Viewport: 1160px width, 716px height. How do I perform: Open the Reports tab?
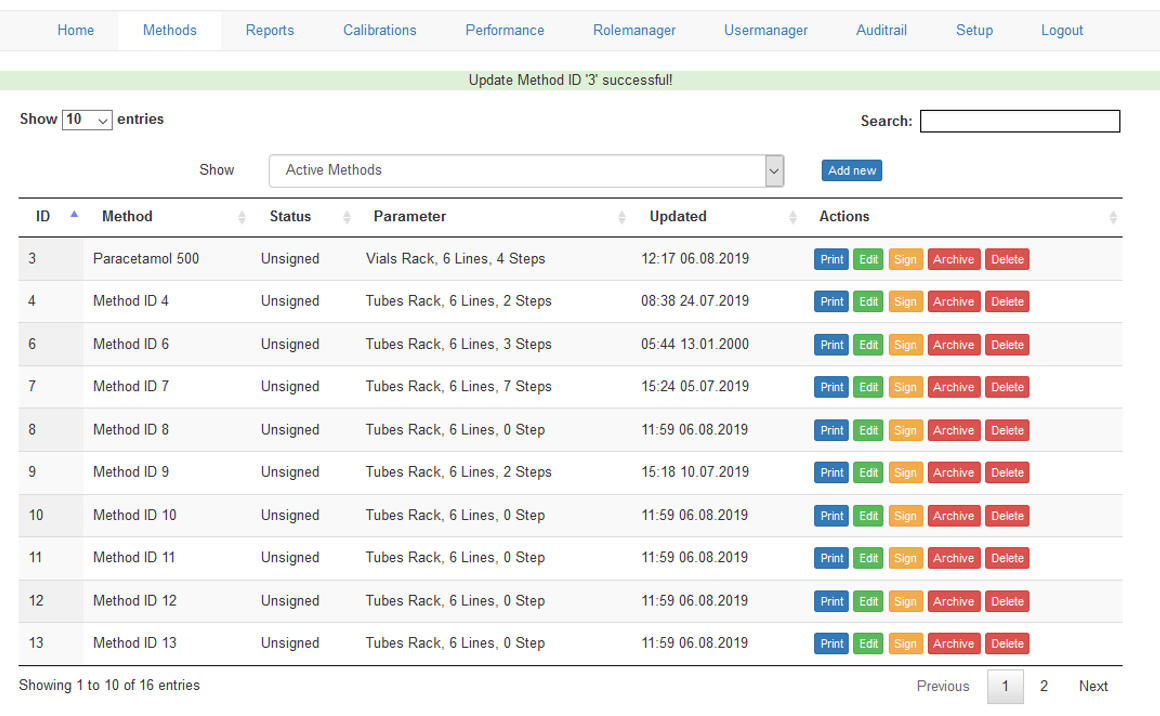270,30
